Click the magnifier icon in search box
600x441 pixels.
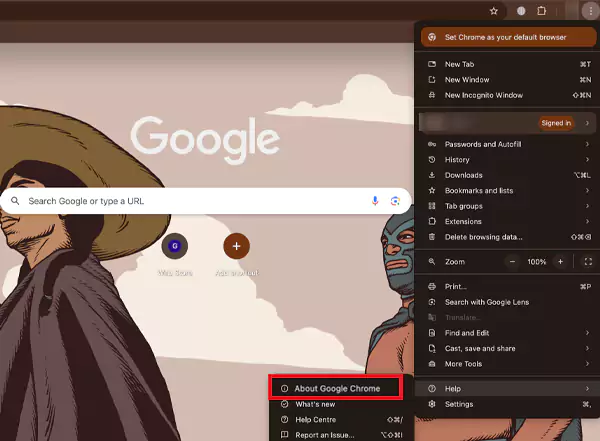15,201
